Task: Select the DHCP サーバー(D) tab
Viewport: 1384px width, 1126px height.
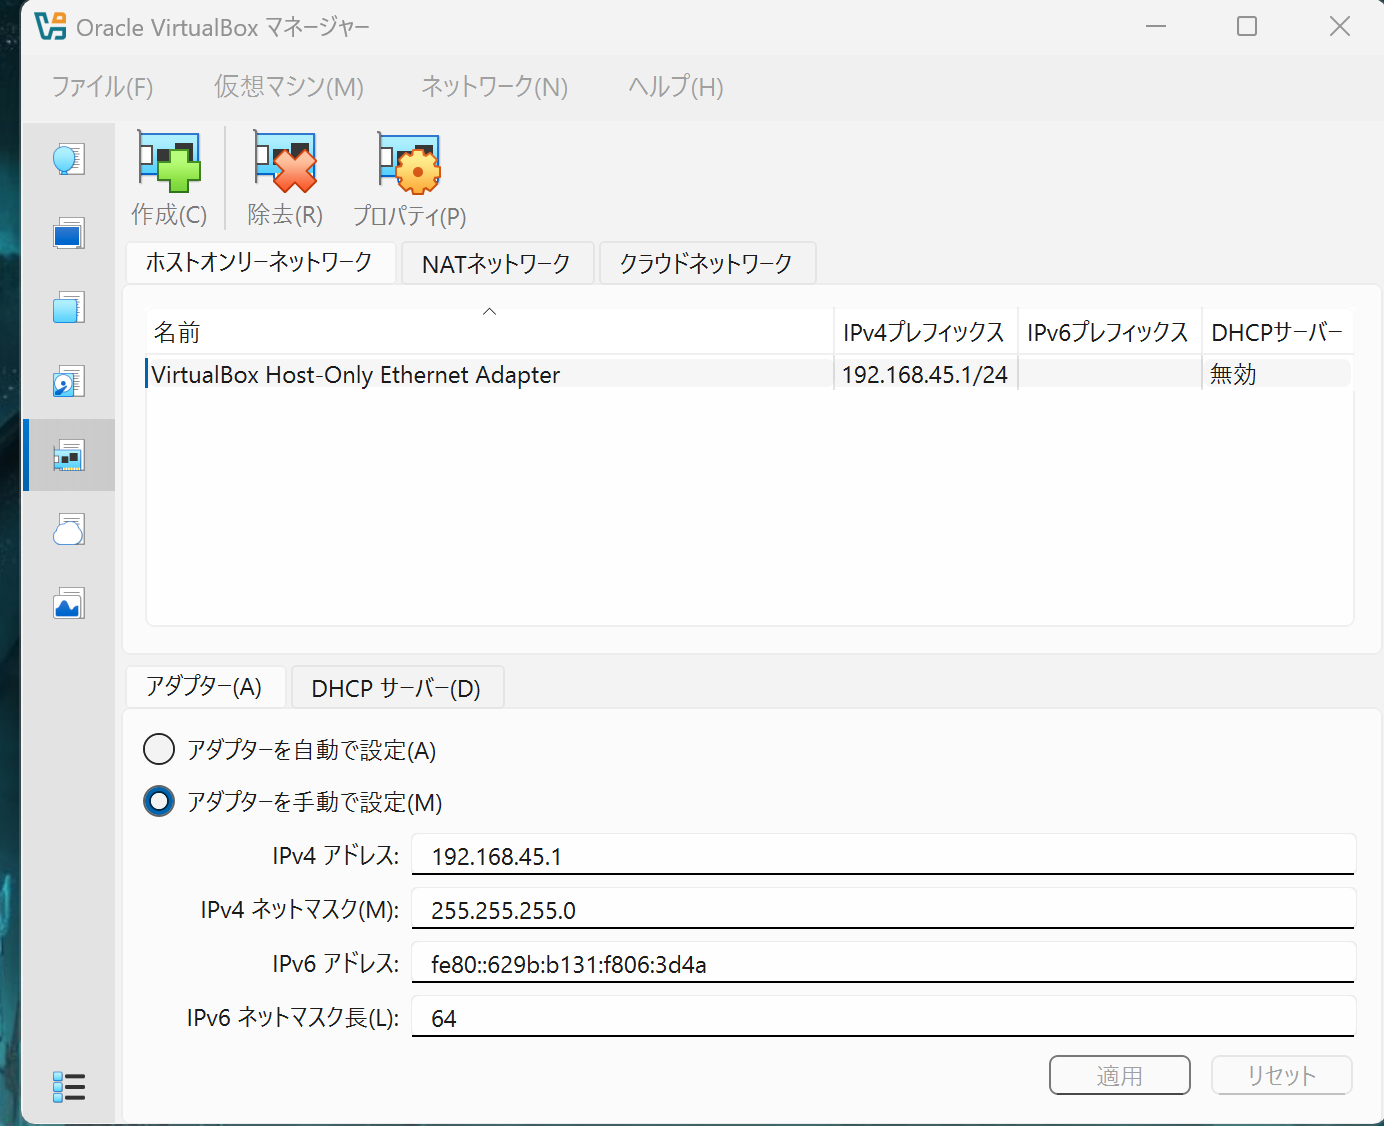Action: coord(397,688)
